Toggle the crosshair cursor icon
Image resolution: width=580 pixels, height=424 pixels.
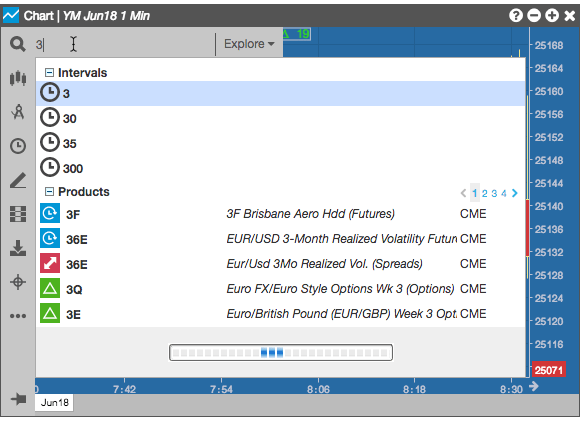18,282
